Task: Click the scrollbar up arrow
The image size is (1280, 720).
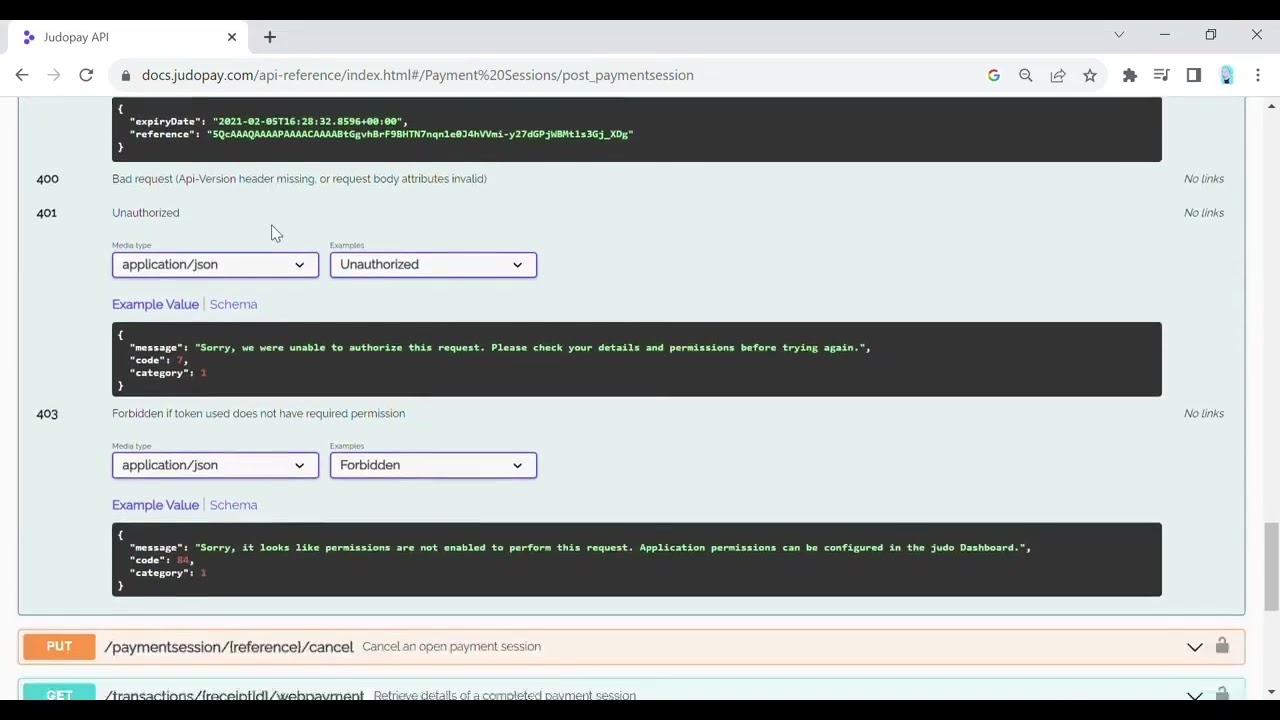Action: point(1272,106)
